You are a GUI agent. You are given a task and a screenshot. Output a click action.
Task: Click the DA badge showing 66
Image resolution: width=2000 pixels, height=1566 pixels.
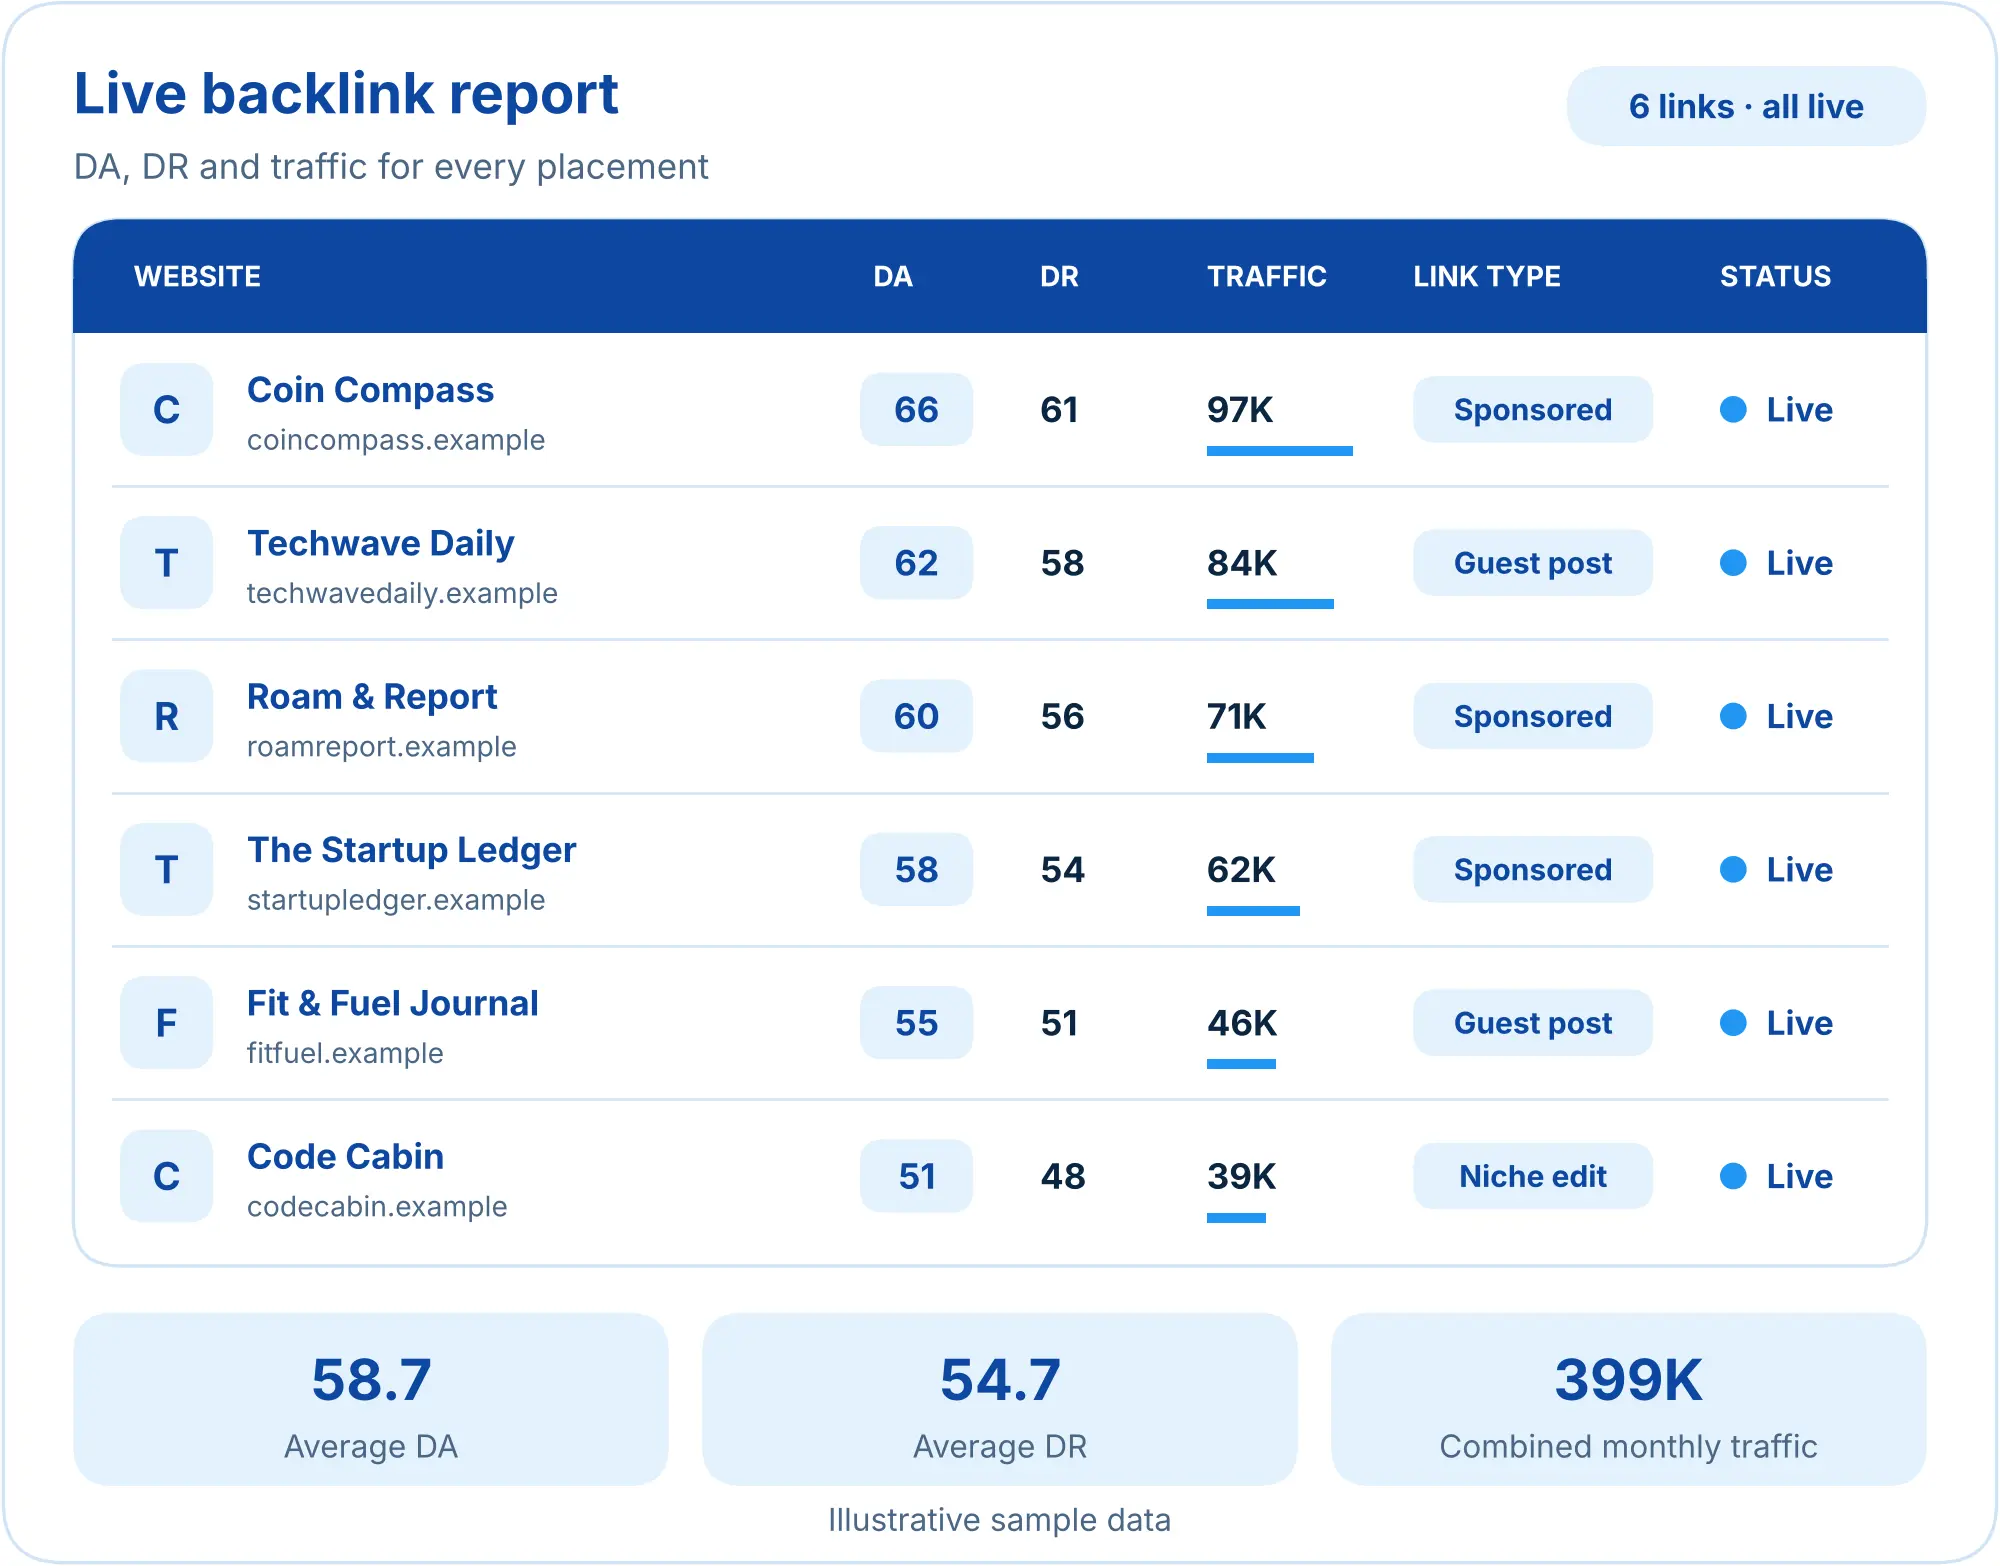point(916,410)
